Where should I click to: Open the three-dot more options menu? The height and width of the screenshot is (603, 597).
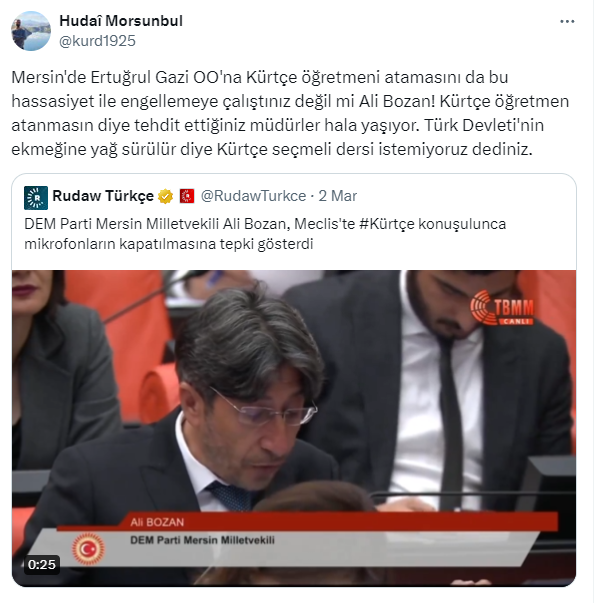567,22
